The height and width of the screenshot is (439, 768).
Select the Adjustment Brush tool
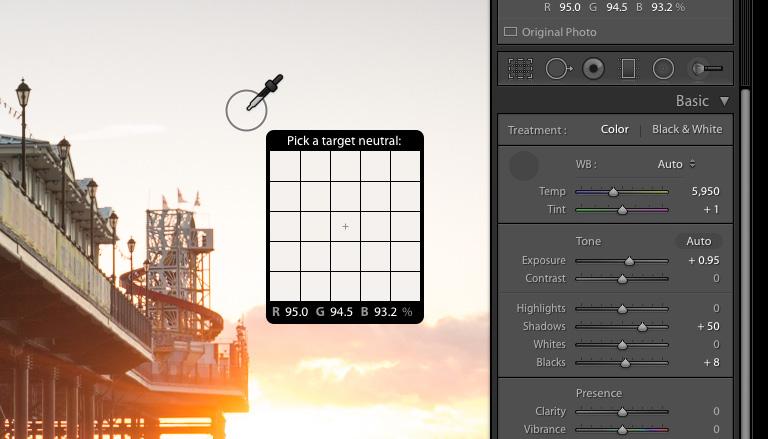click(x=705, y=69)
